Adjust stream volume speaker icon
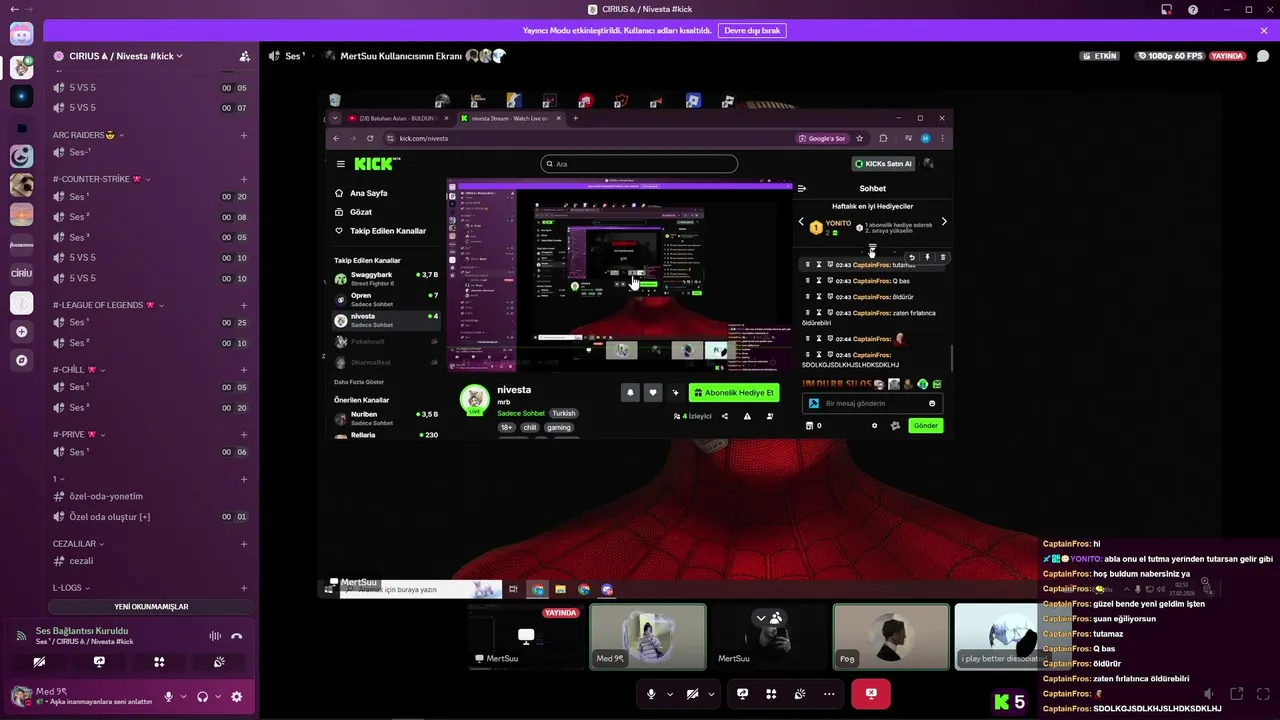Viewport: 1280px width, 720px height. point(1209,693)
